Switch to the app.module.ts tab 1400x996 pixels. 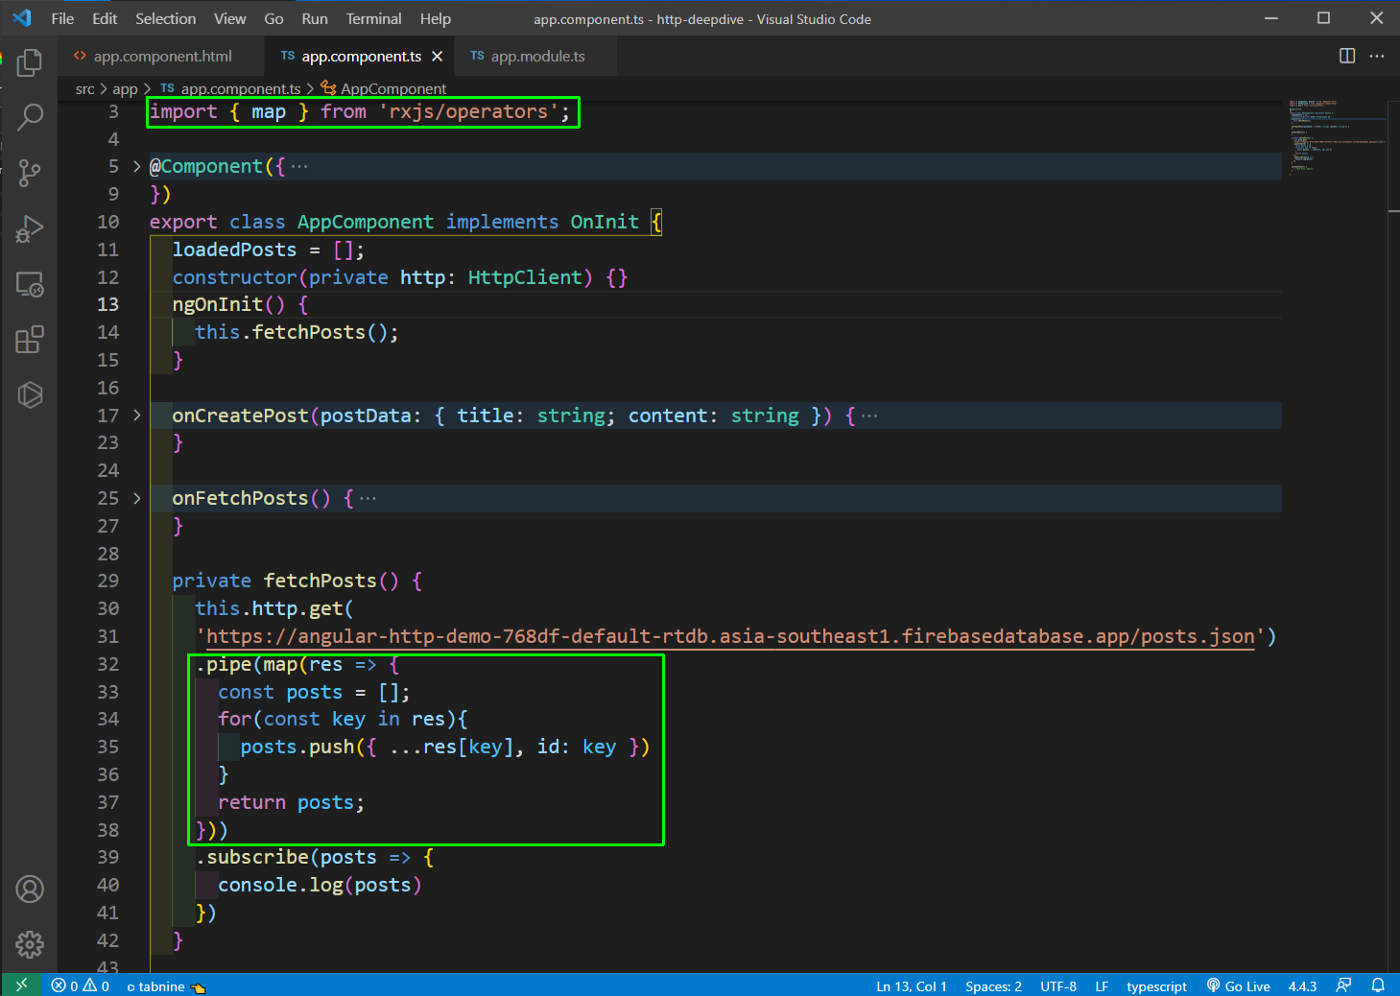[537, 56]
